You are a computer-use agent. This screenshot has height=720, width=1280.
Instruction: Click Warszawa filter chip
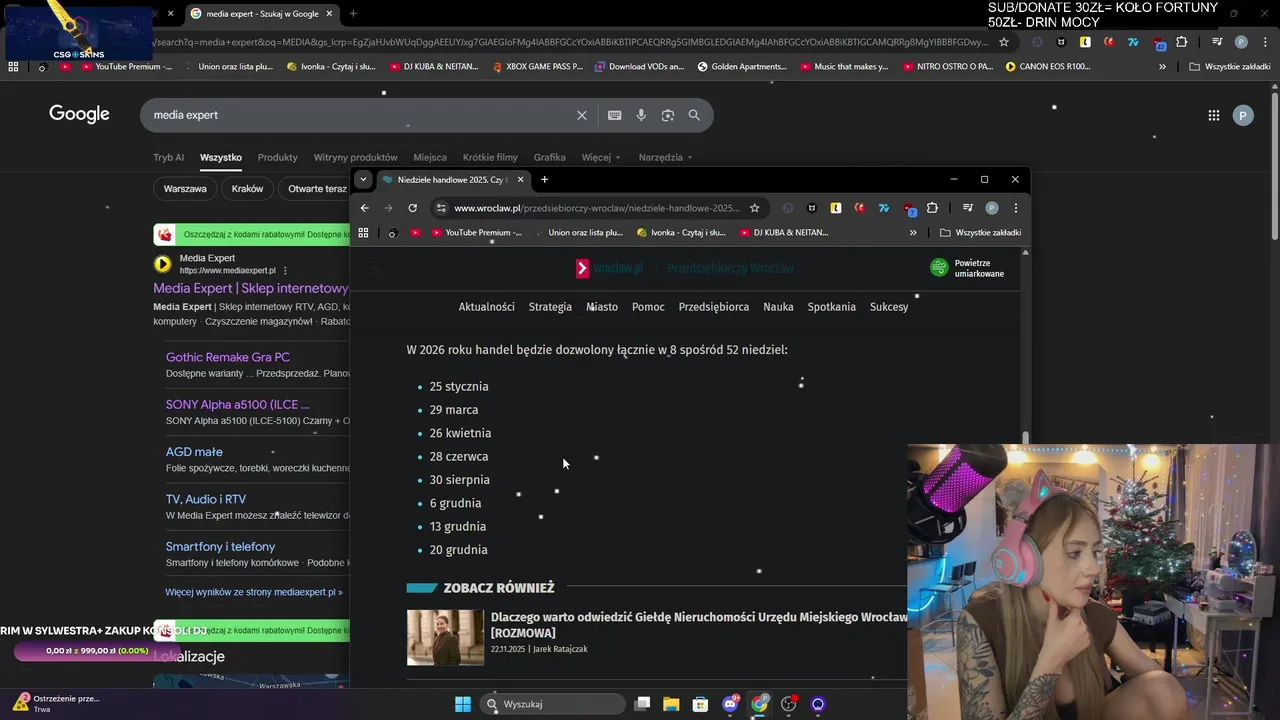point(185,188)
